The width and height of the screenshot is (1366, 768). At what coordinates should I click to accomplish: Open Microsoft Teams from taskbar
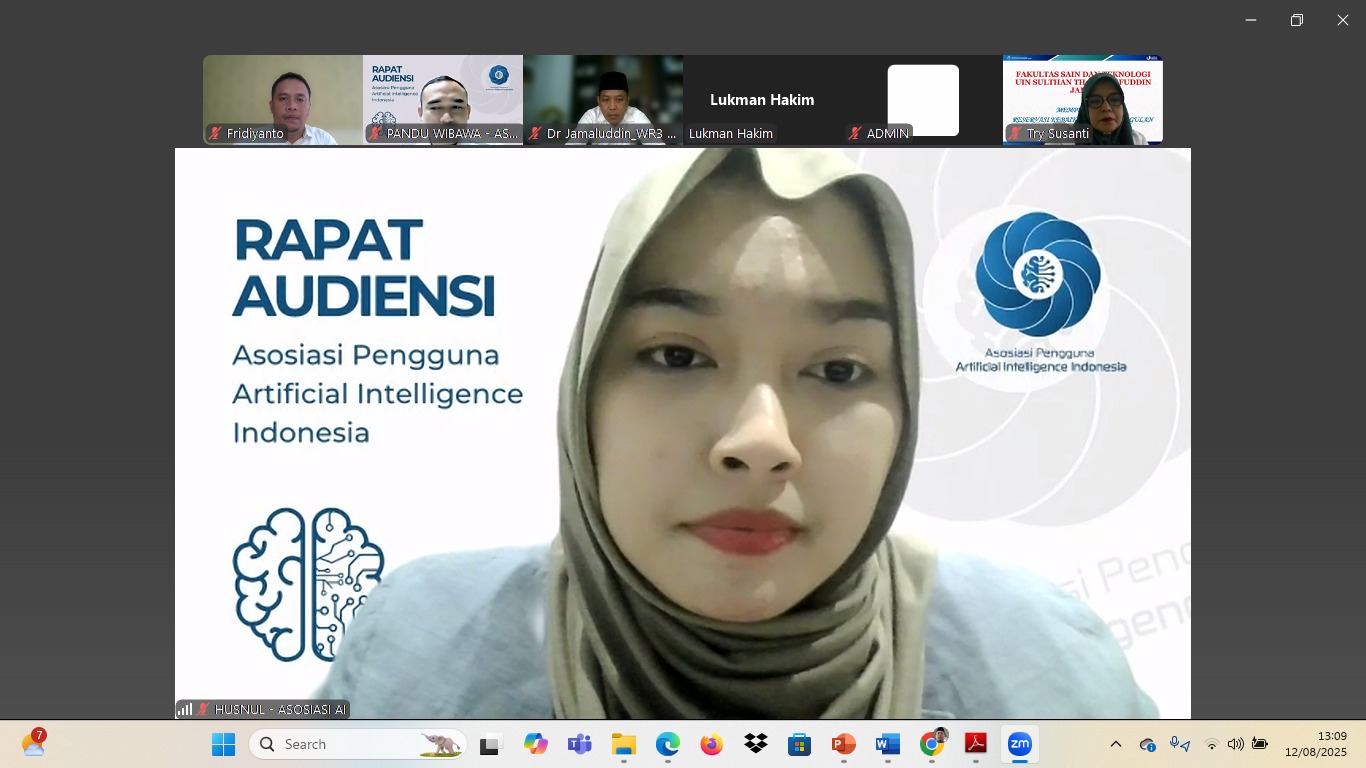pos(580,744)
